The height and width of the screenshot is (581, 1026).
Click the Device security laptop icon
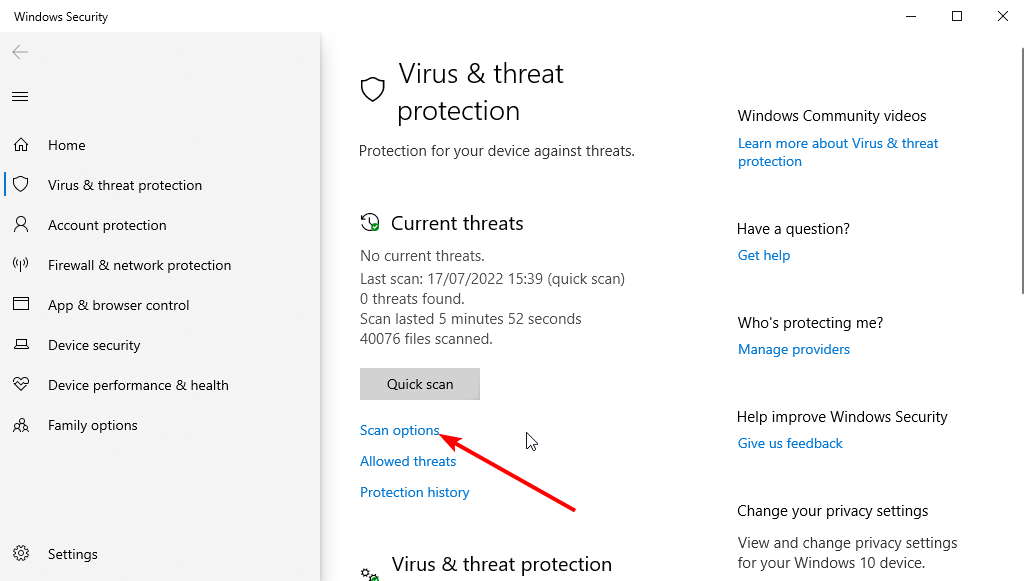pyautogui.click(x=21, y=344)
